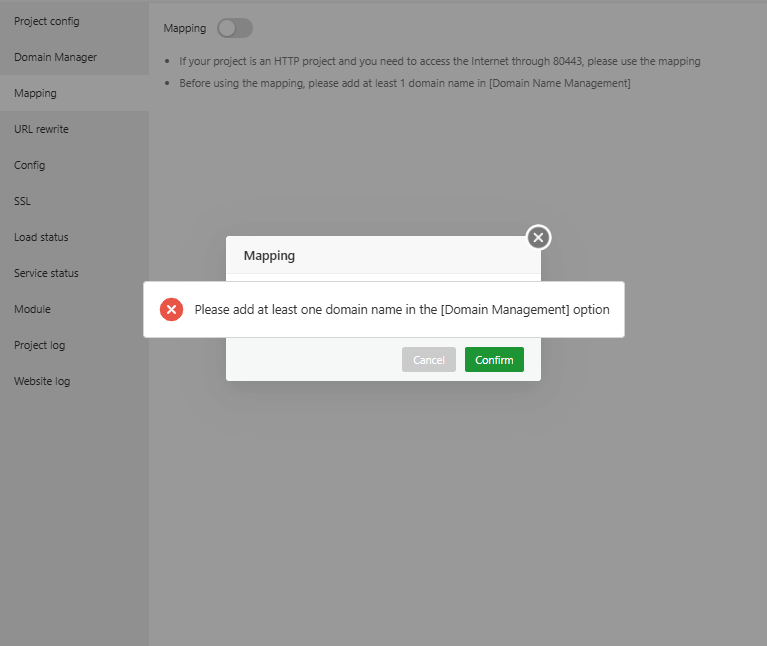Click the red error icon in the notification
Viewport: 767px width, 646px height.
(x=171, y=310)
